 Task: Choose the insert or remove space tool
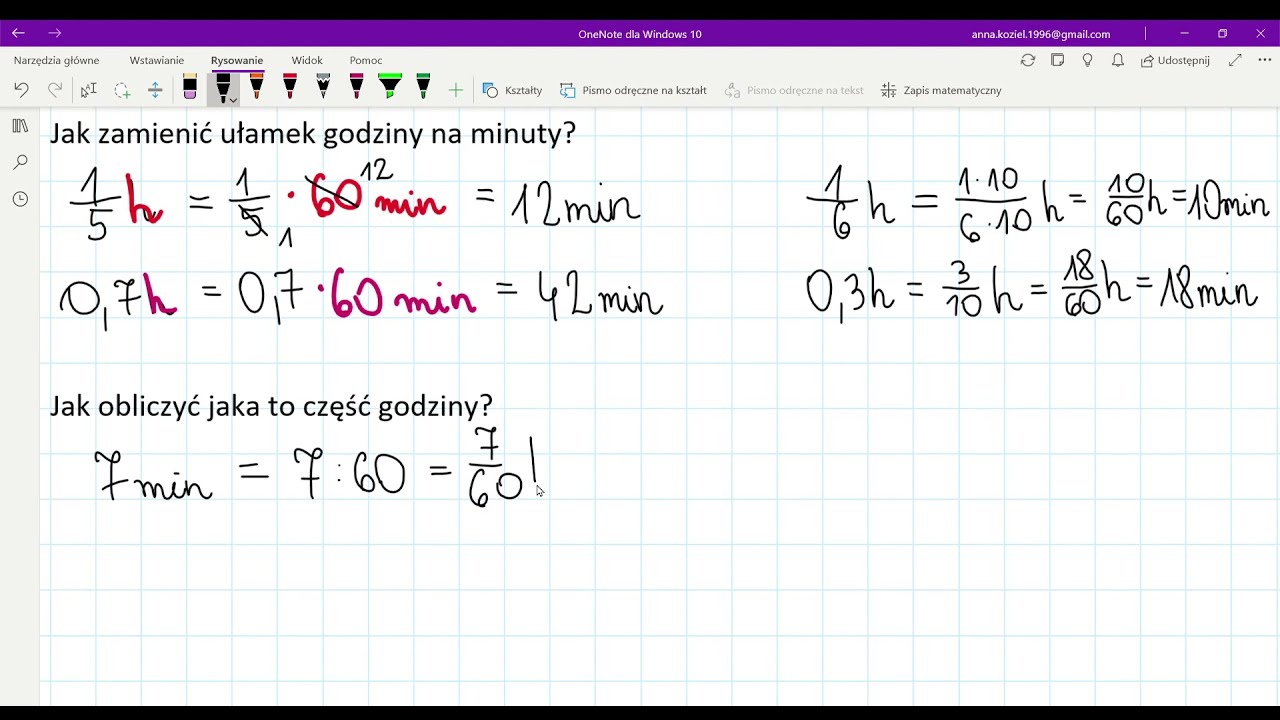[x=155, y=90]
